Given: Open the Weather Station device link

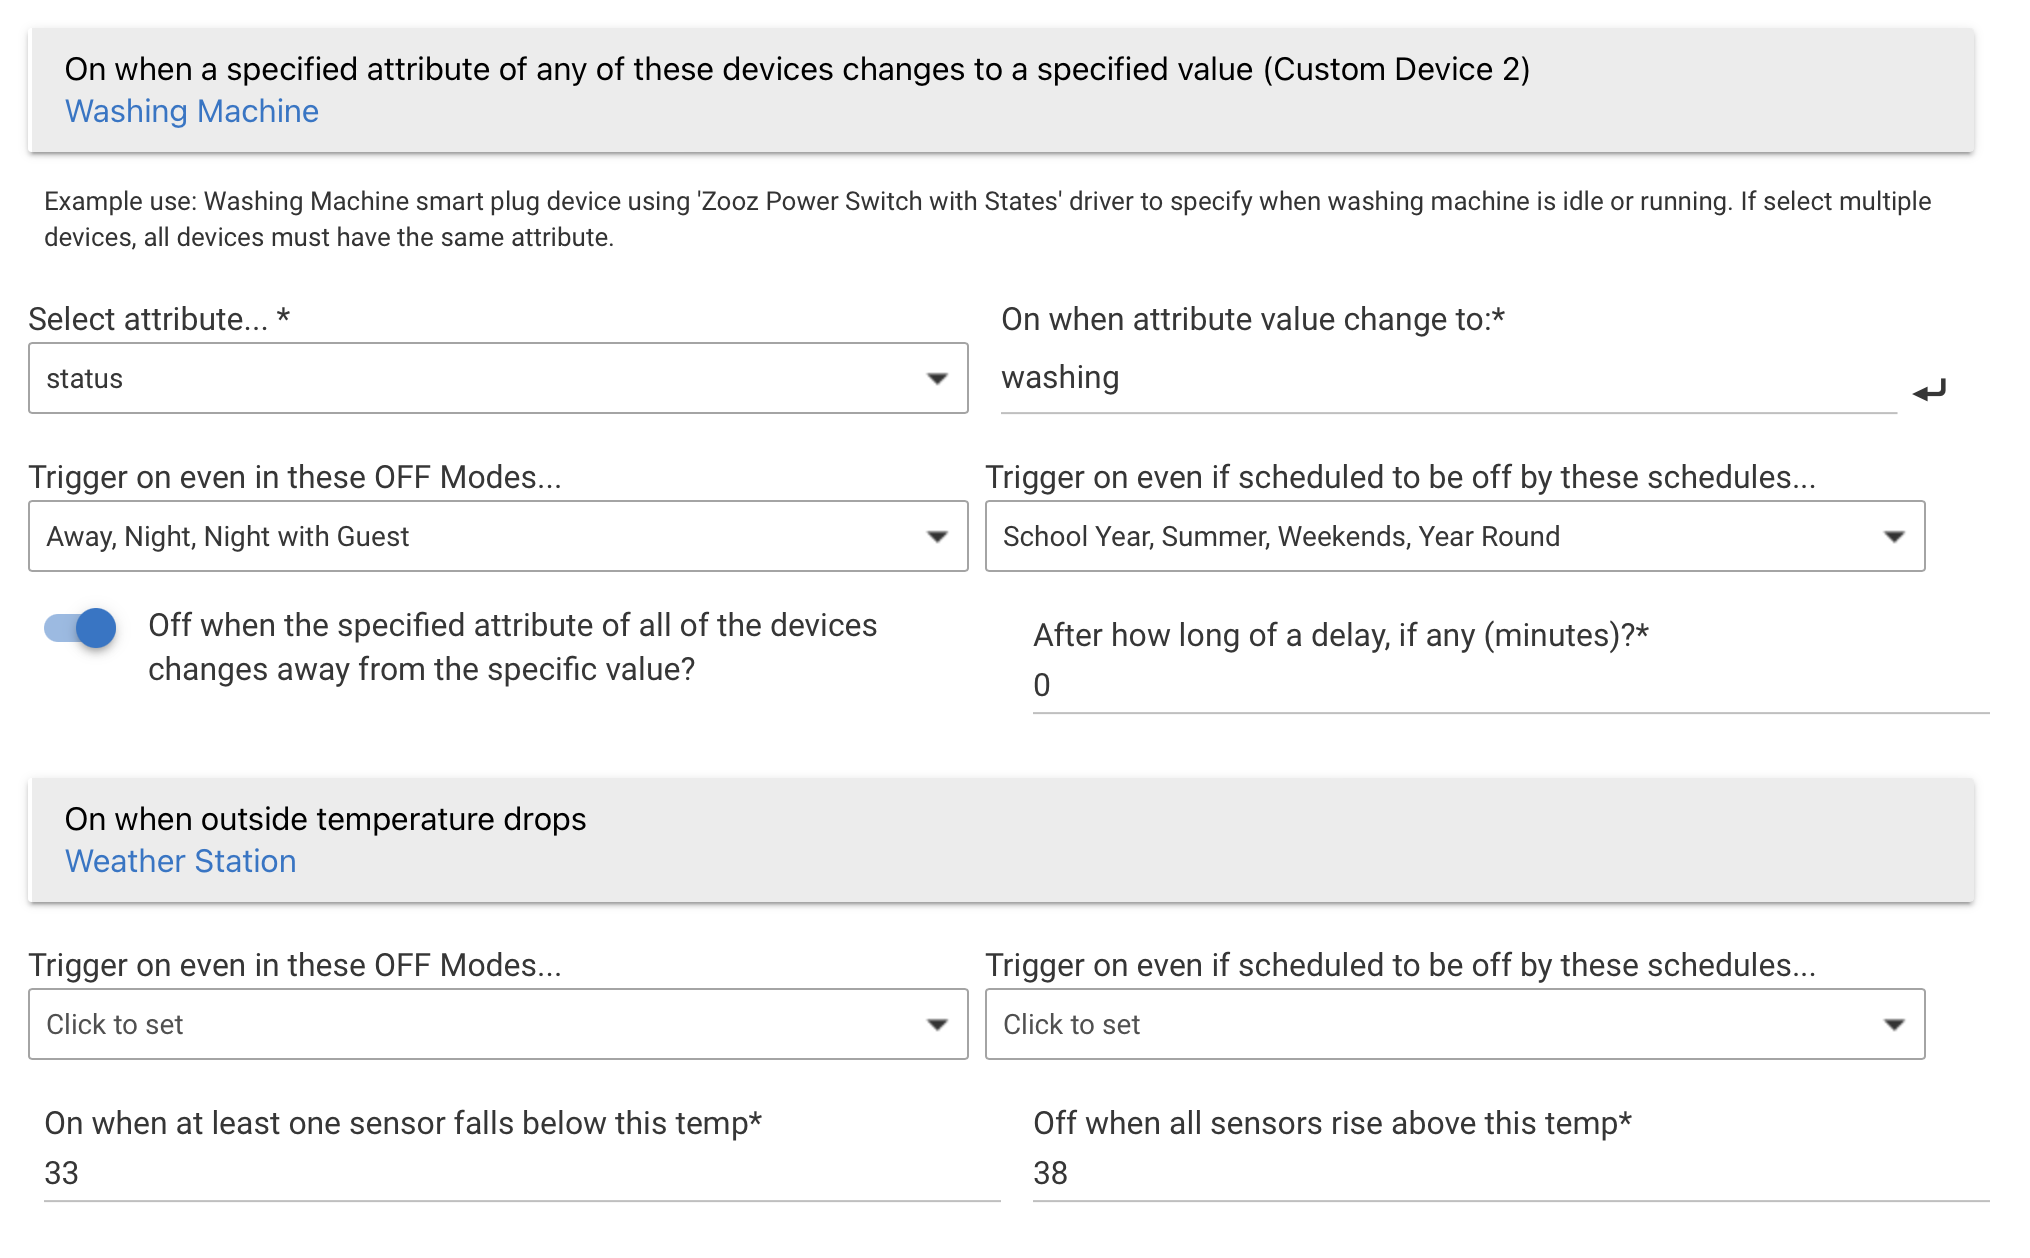Looking at the screenshot, I should 181,861.
